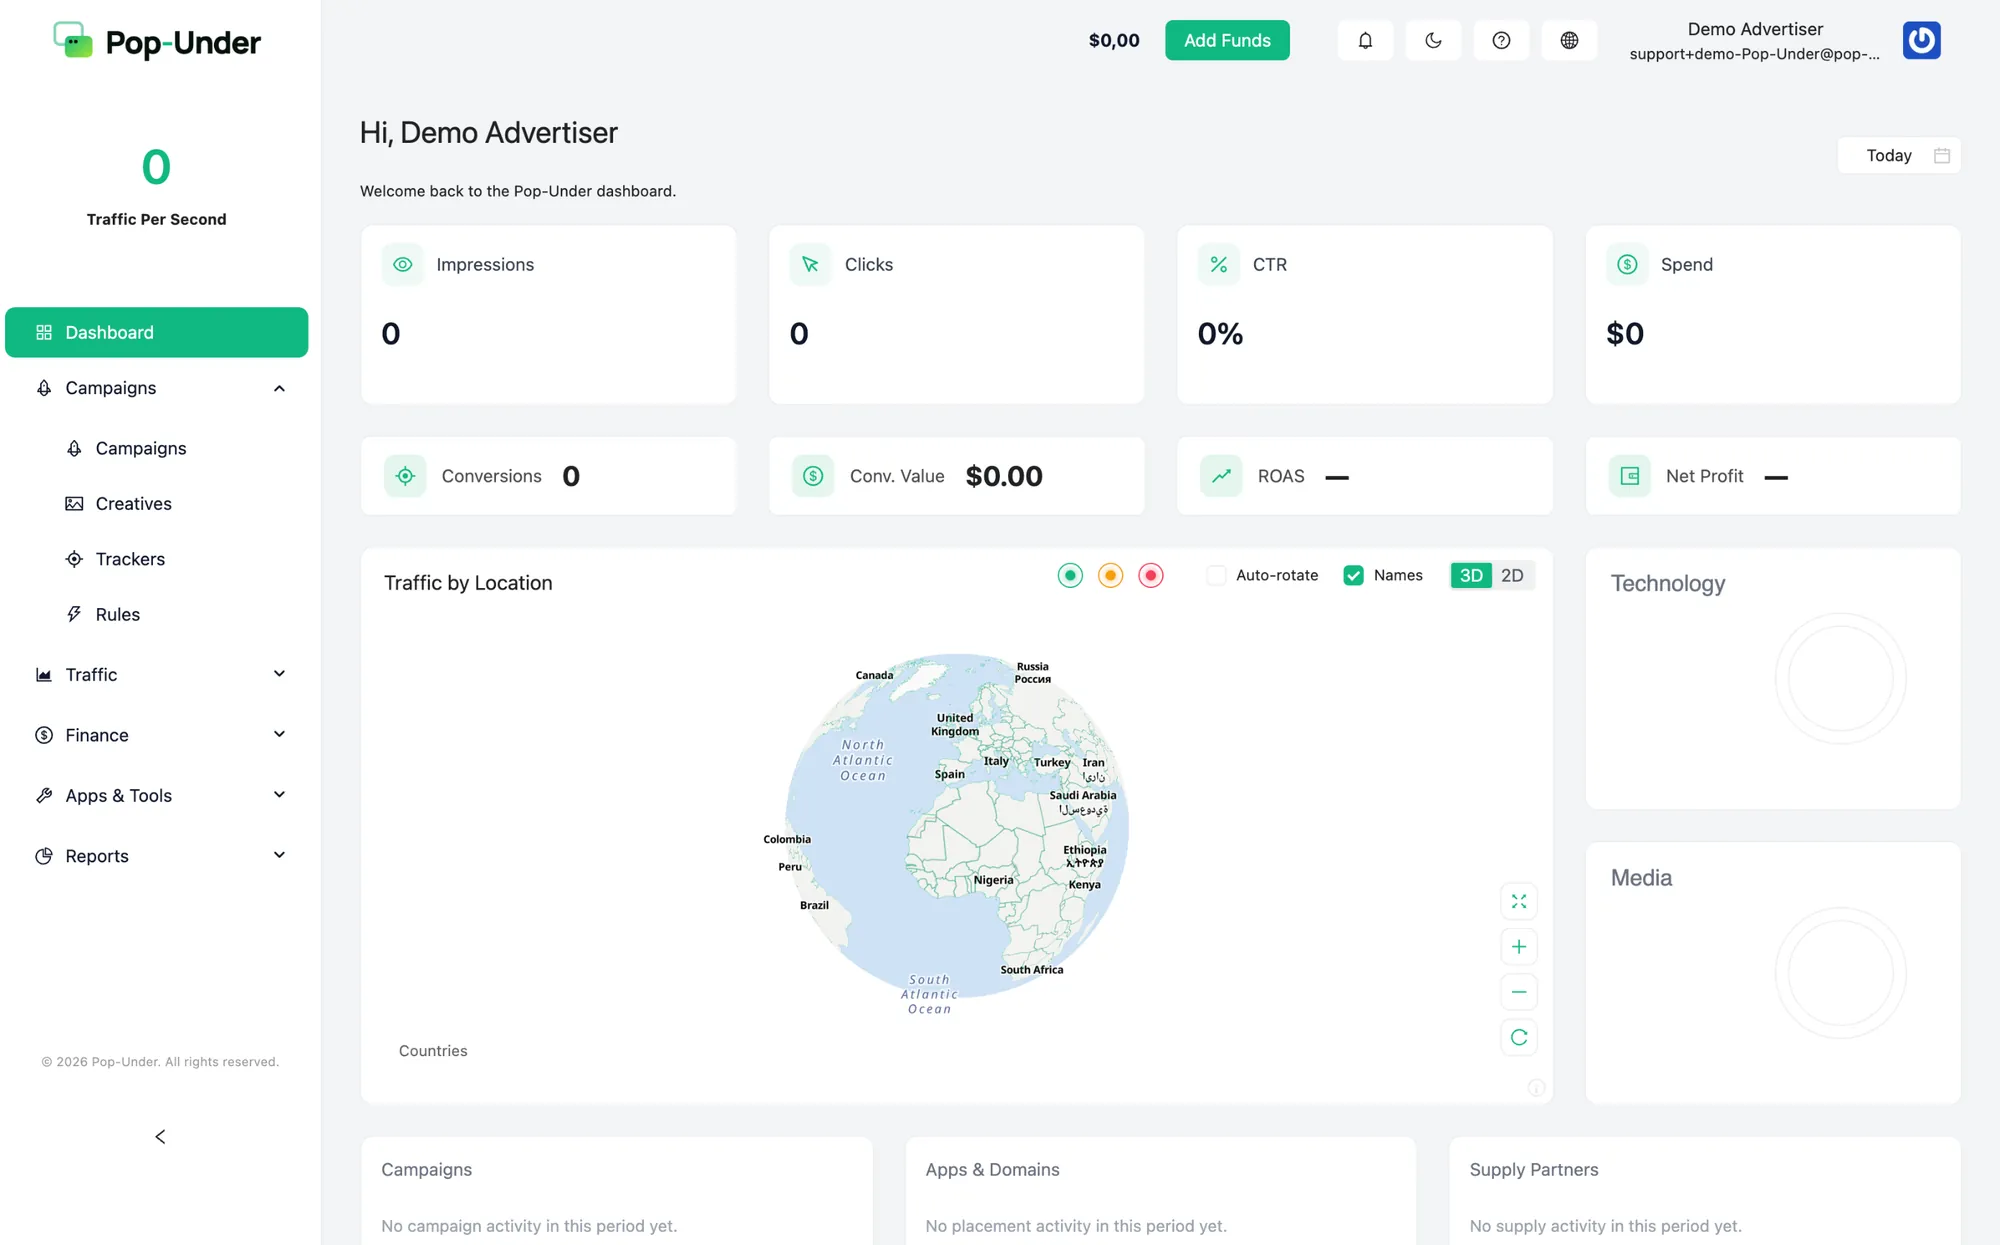
Task: Expand the Reports menu section
Action: [x=157, y=856]
